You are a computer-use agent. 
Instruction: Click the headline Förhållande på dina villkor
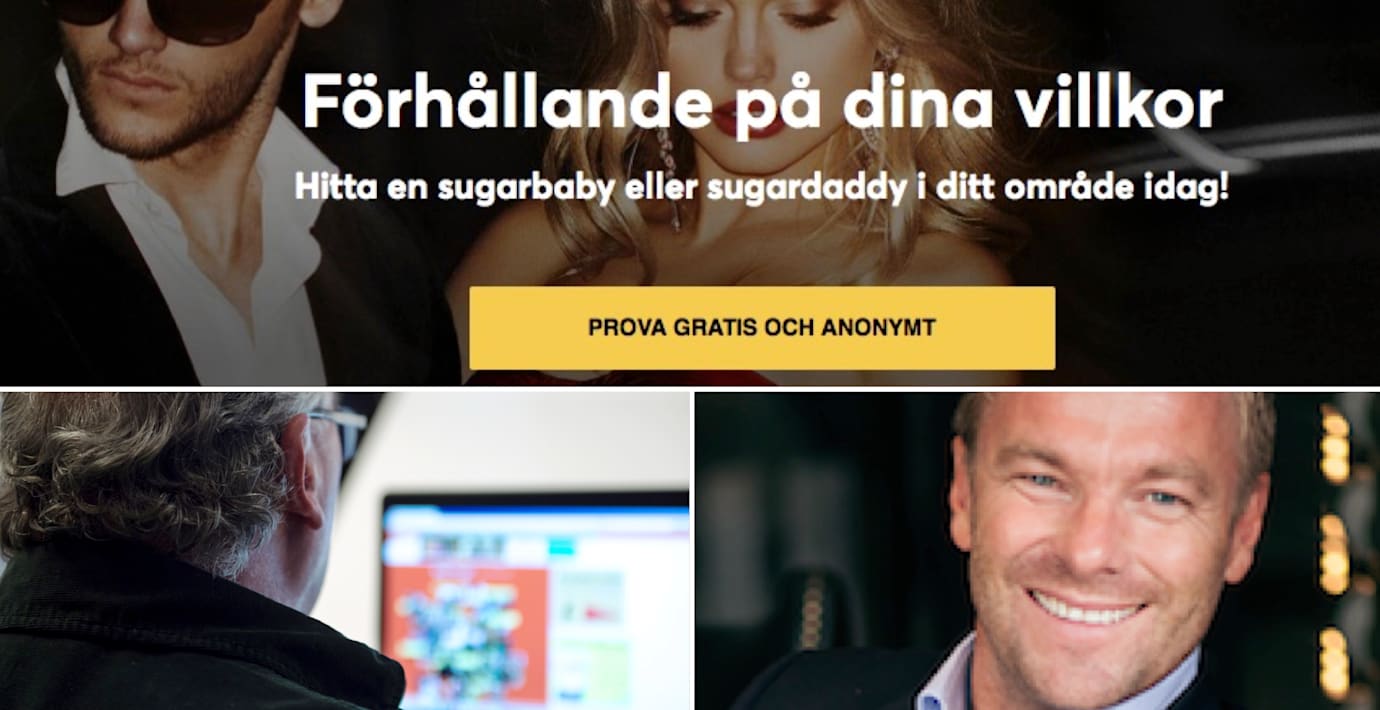point(762,104)
